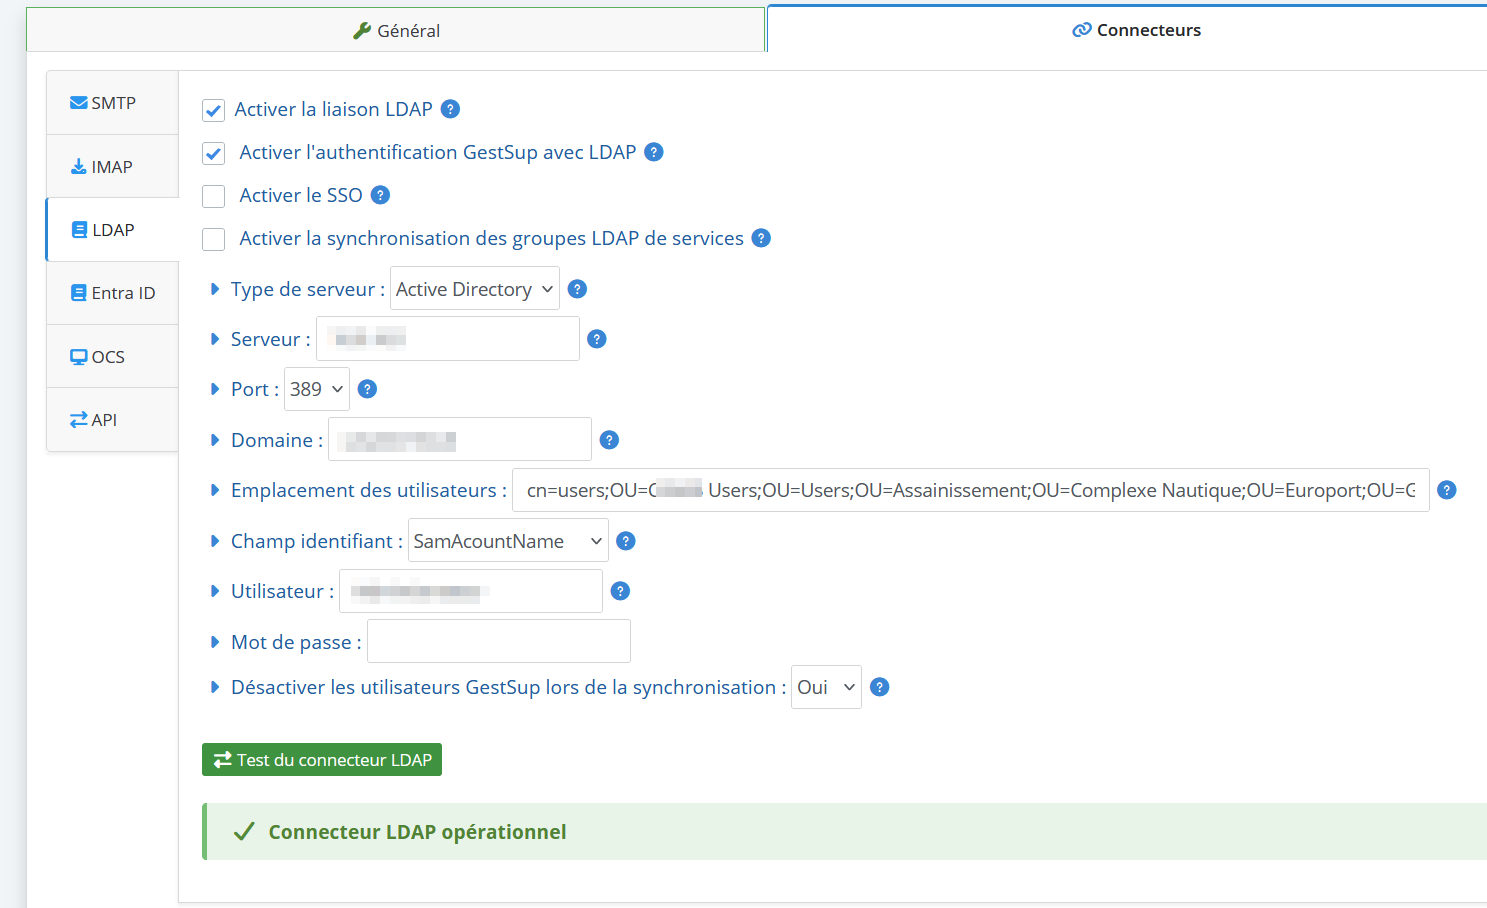Open the SMTP connector tab
This screenshot has height=908, width=1487.
click(x=113, y=103)
